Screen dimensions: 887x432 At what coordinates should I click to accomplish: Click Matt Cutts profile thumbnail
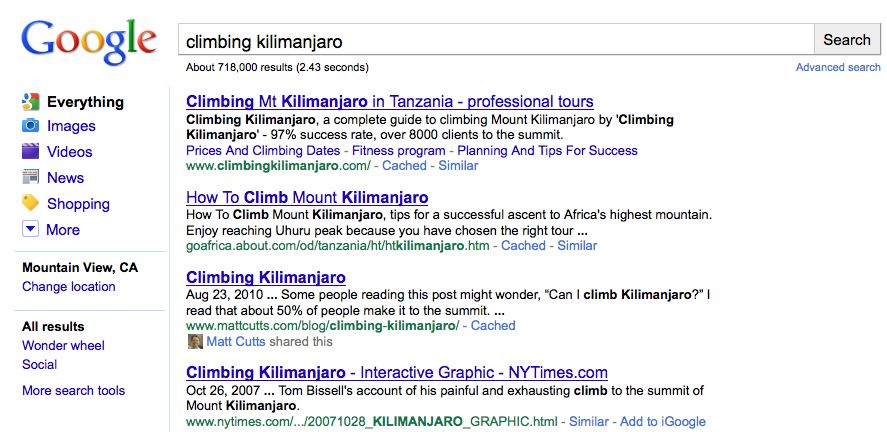pos(195,341)
